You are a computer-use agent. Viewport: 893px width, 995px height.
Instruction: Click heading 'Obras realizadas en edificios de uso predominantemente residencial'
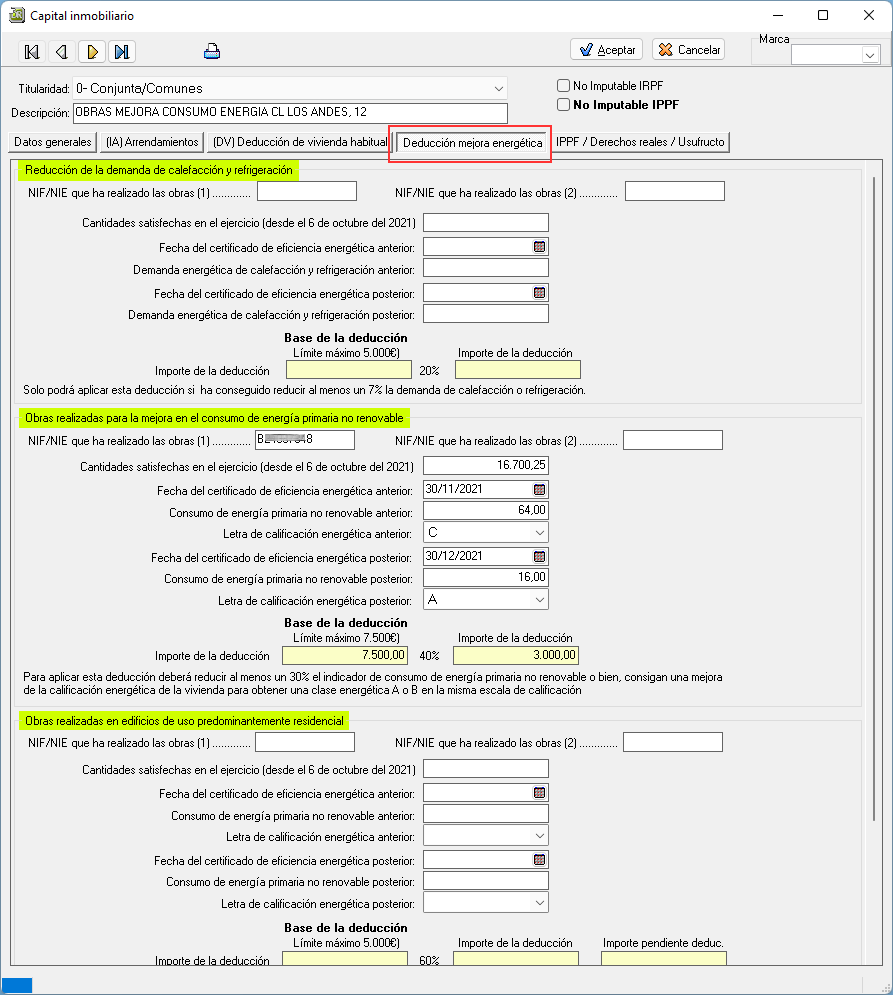click(184, 721)
